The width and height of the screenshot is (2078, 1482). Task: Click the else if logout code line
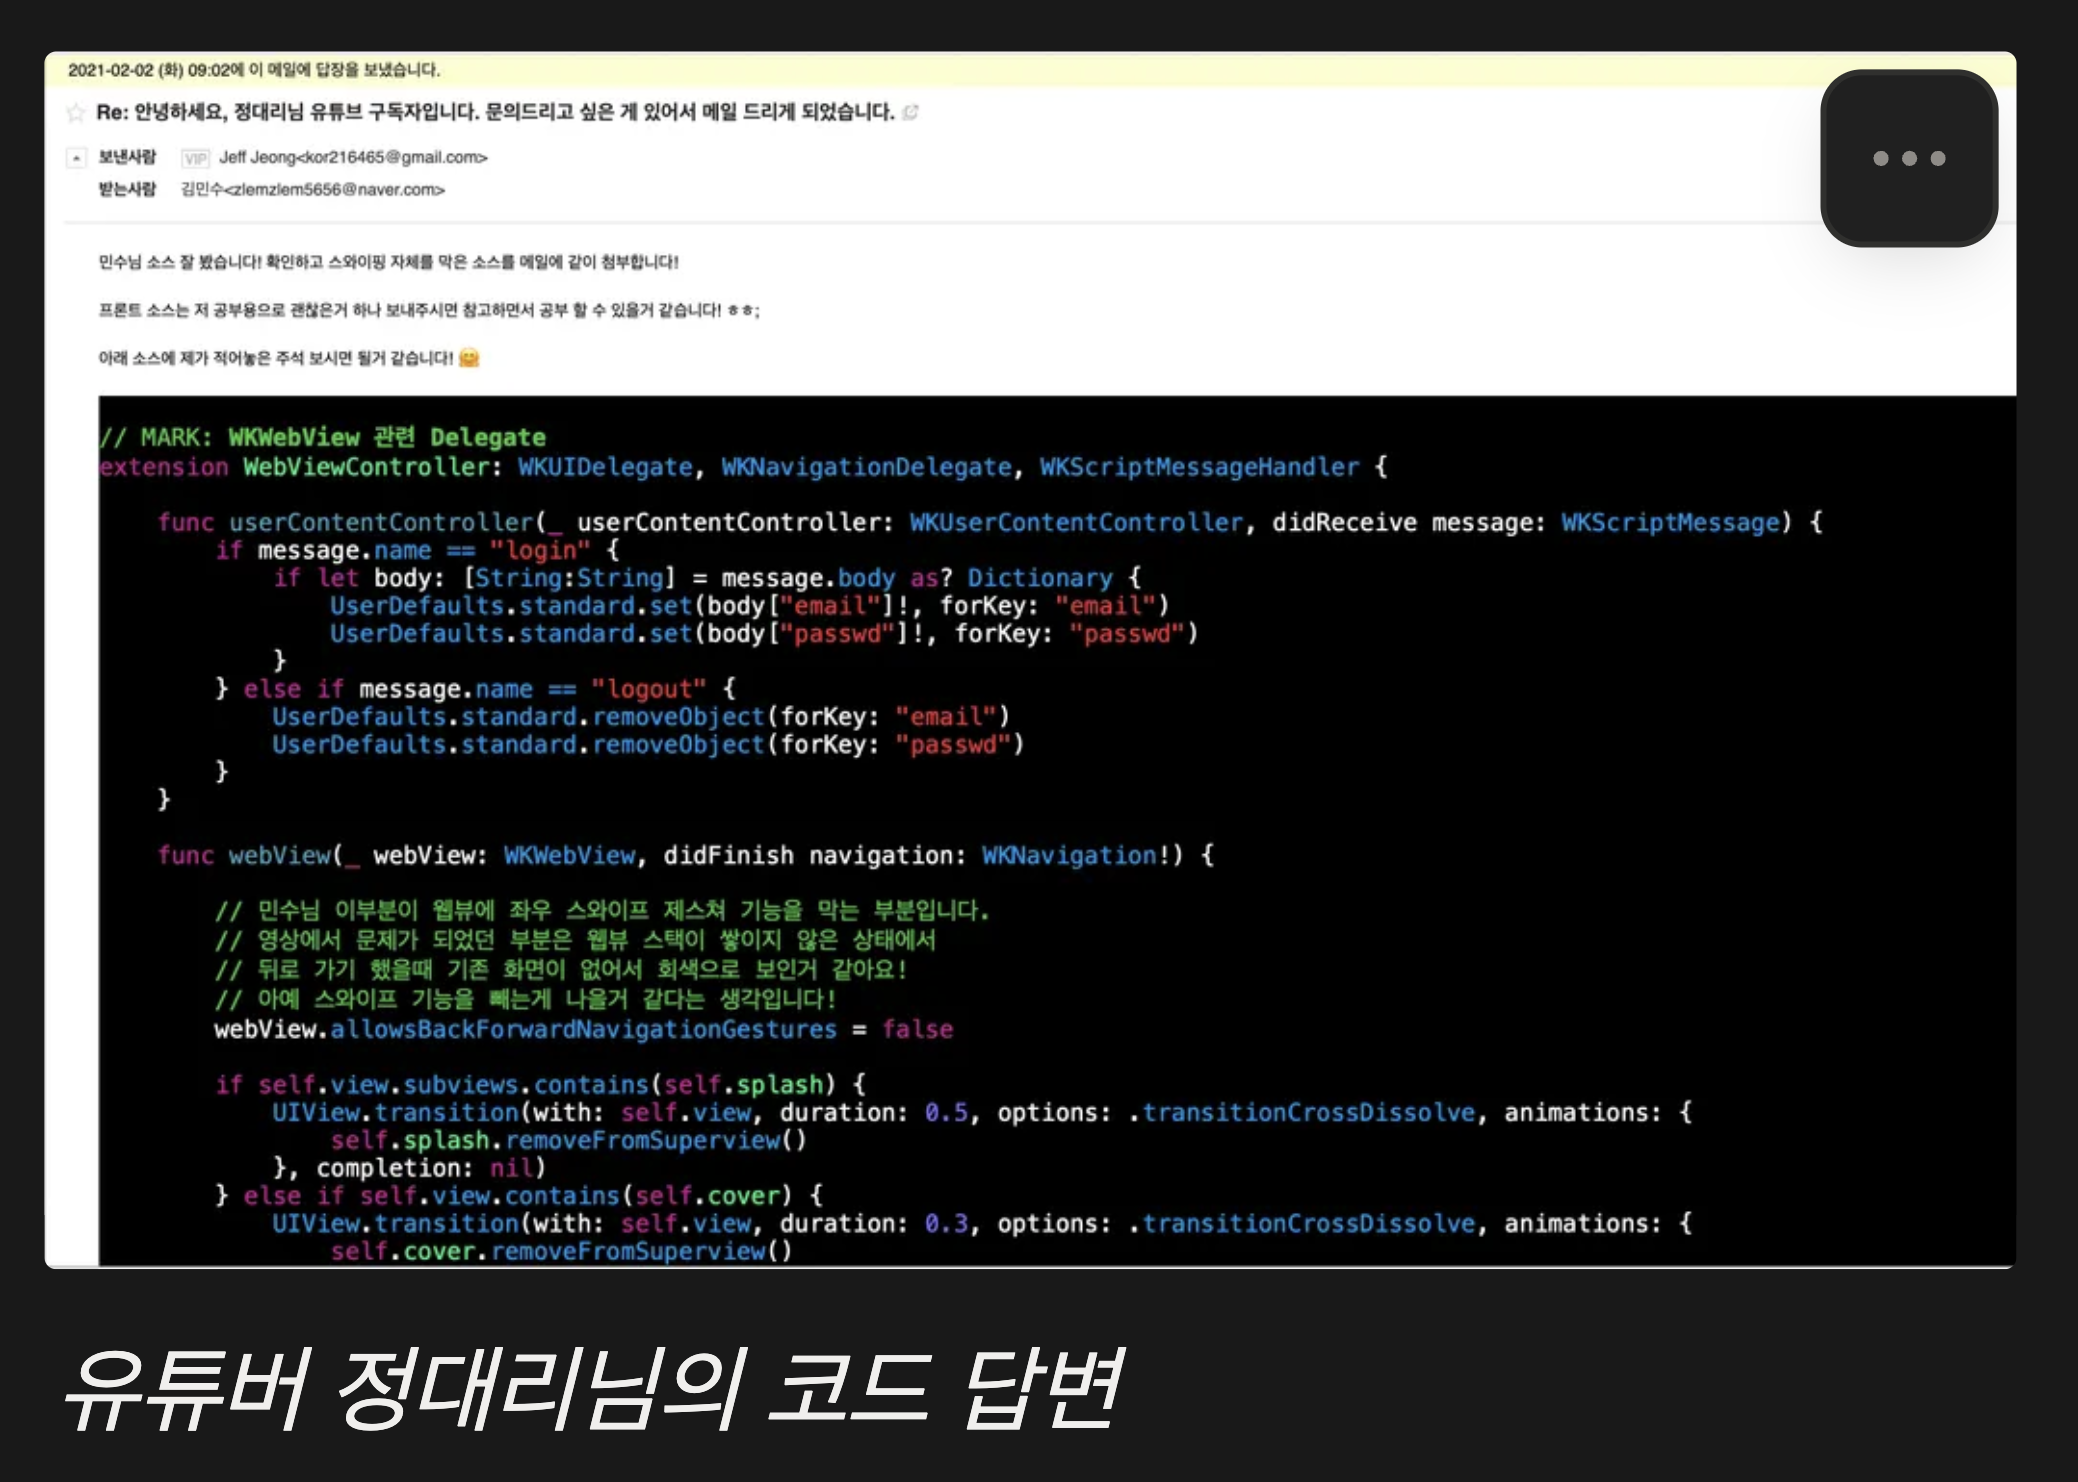coord(475,689)
